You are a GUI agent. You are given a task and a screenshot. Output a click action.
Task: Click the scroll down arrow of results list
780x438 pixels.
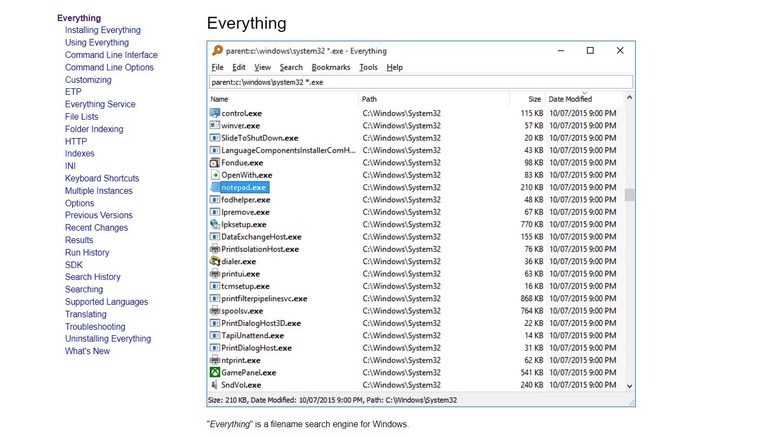(x=629, y=386)
